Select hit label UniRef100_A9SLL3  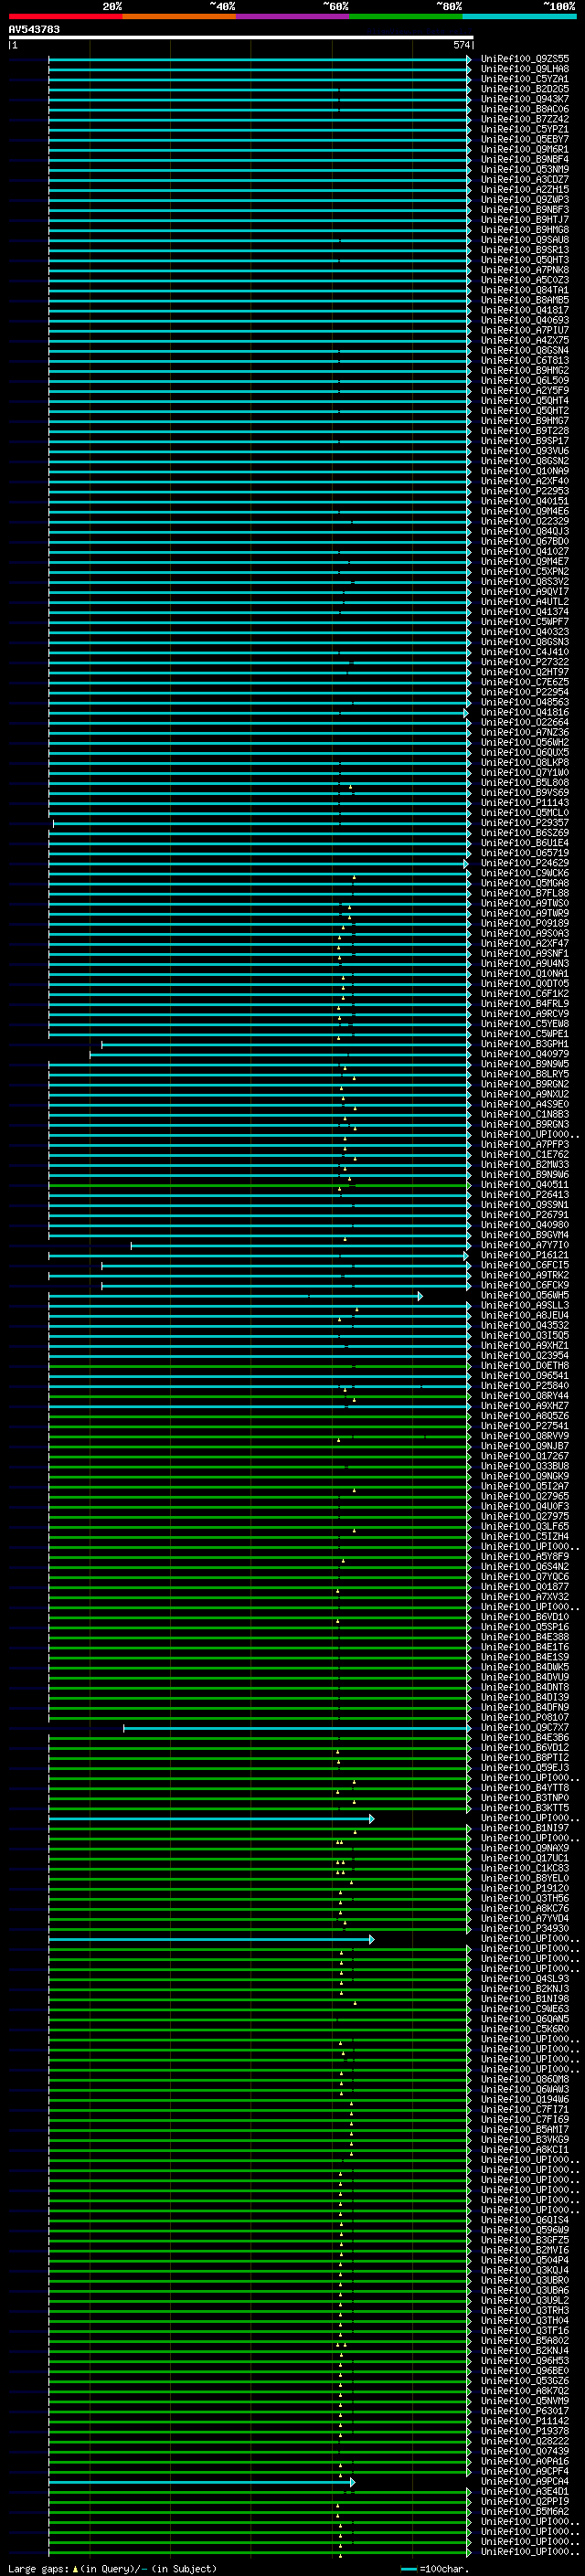click(525, 1306)
